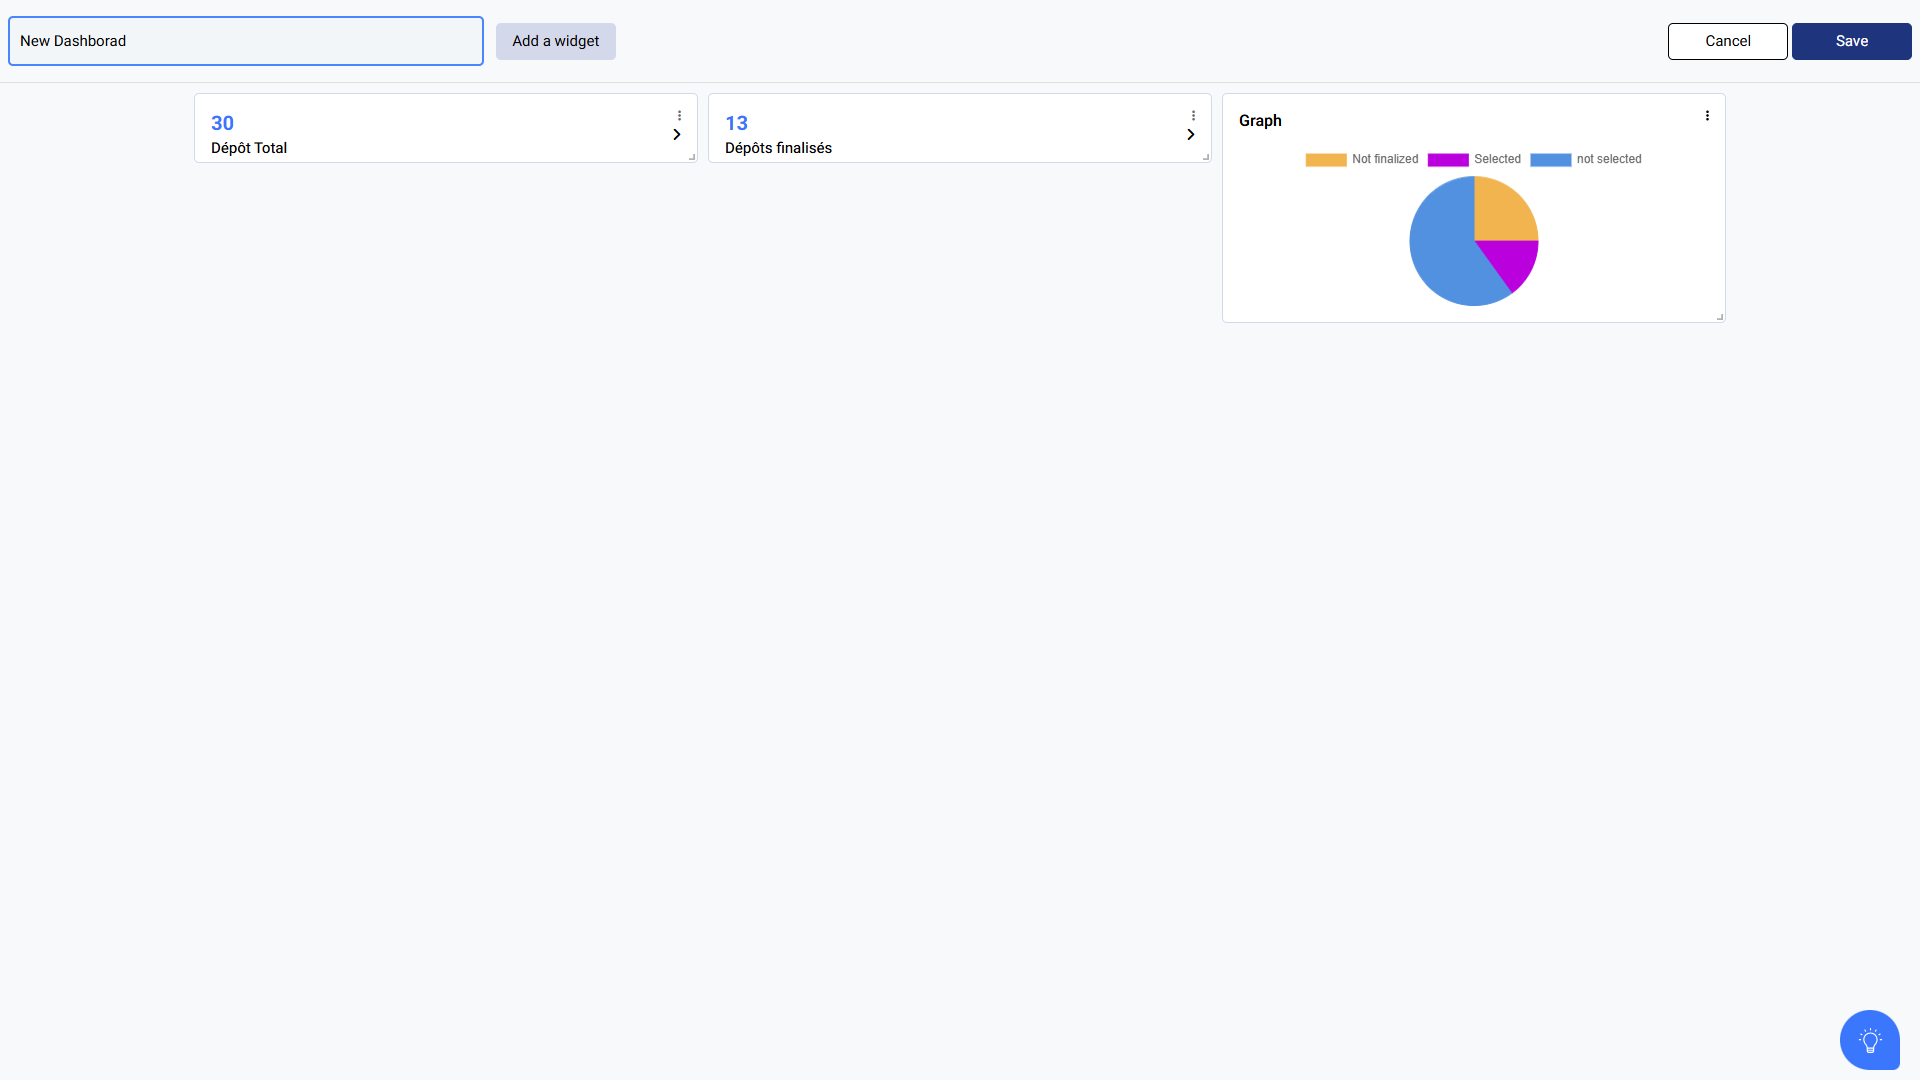Expand the Dépôt Total chevron arrow
Viewport: 1920px width, 1080px height.
[677, 135]
